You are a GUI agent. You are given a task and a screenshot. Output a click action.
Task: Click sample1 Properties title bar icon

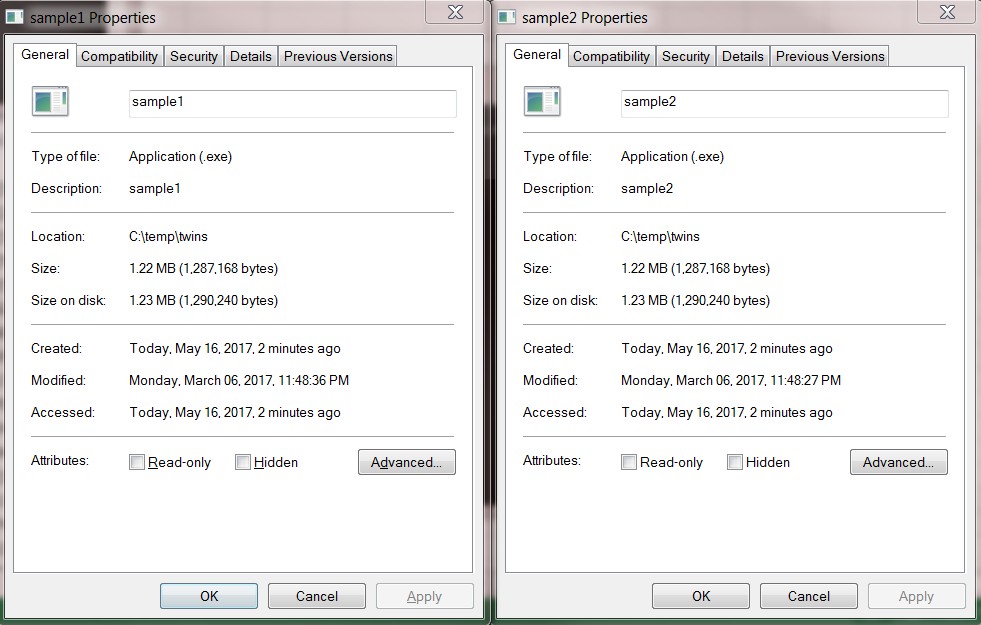click(15, 18)
